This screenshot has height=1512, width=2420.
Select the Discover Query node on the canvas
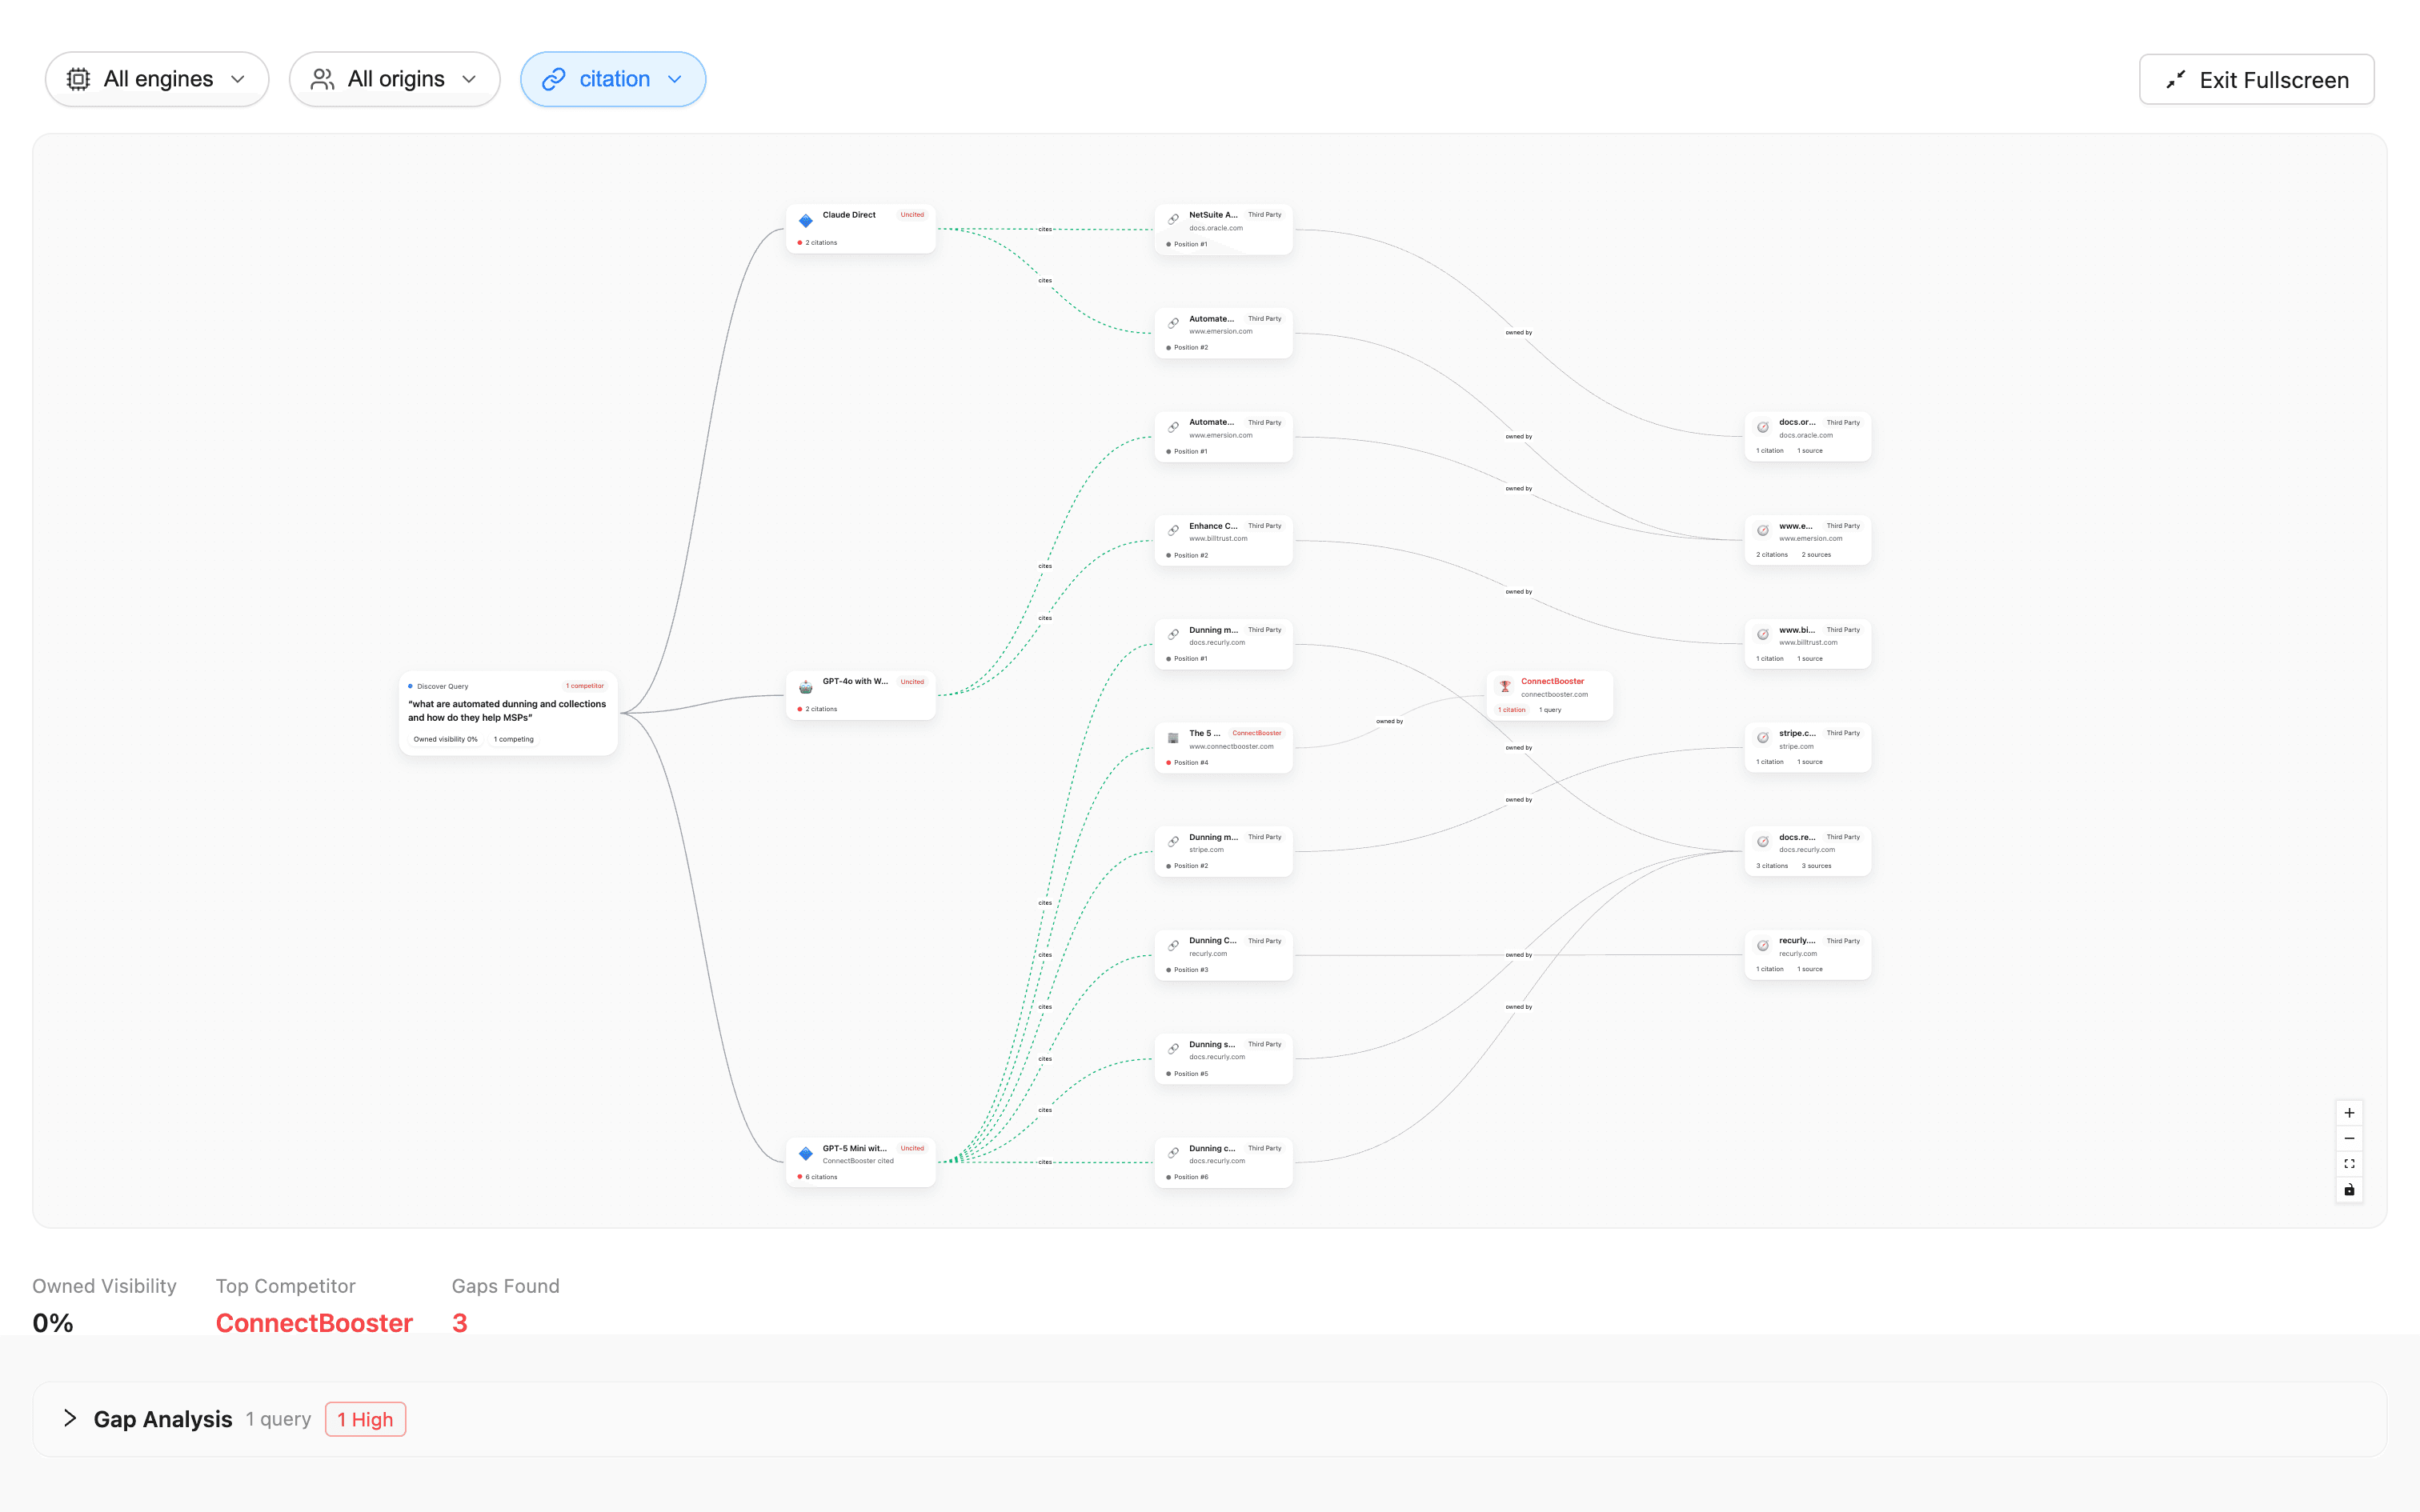tap(508, 712)
